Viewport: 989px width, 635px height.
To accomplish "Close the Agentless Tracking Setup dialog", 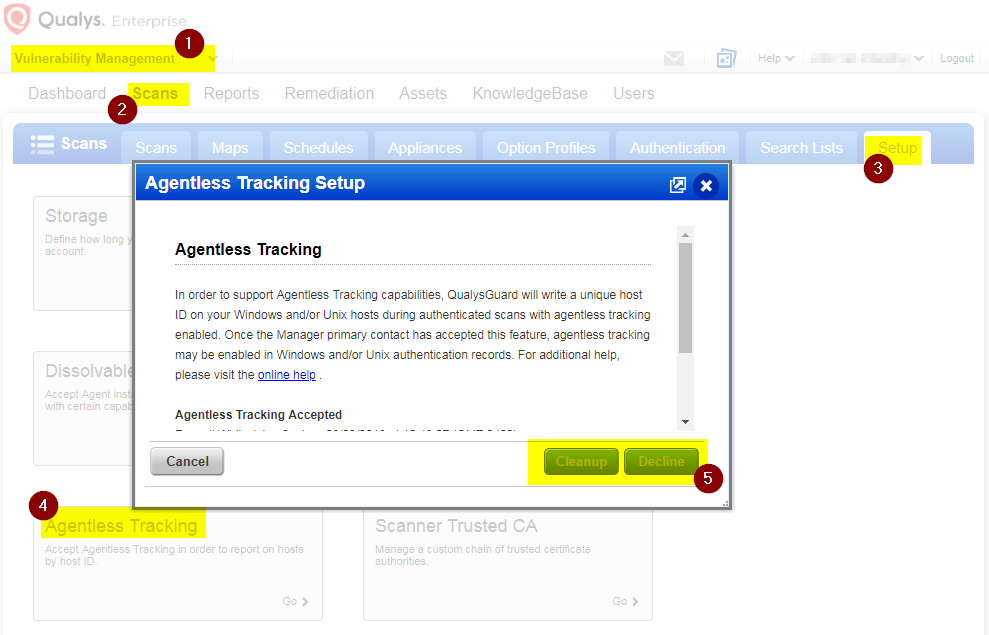I will (706, 185).
